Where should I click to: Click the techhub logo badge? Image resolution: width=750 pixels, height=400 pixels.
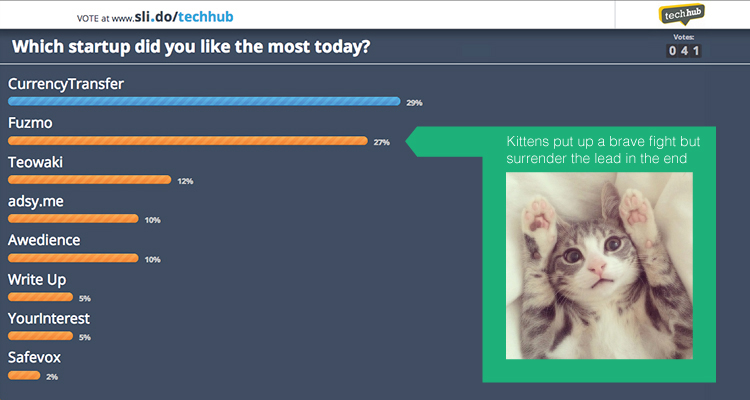point(682,14)
